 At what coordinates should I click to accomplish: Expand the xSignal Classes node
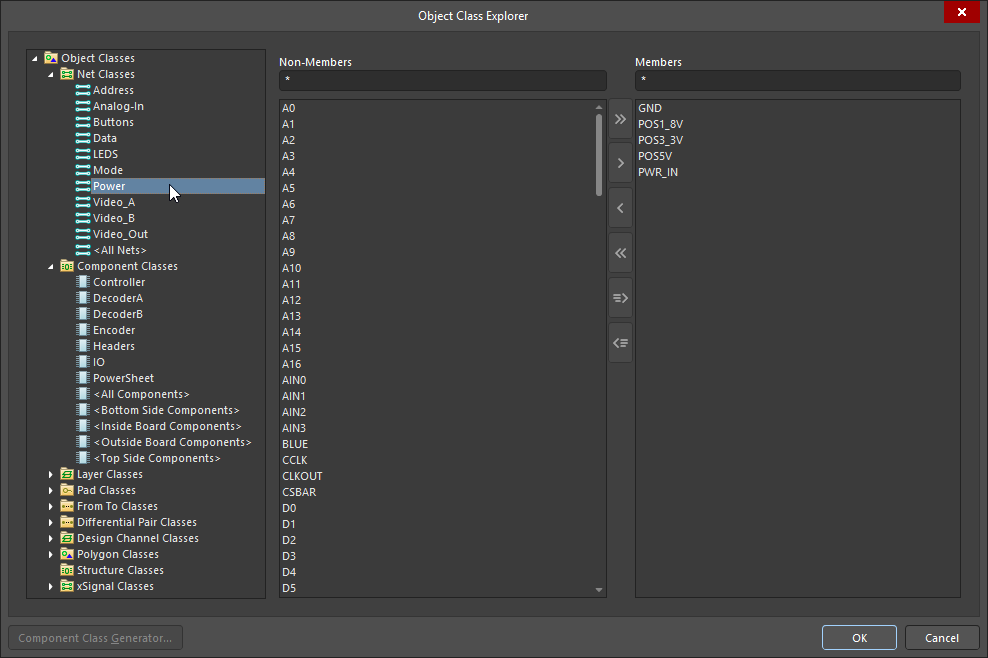click(52, 586)
